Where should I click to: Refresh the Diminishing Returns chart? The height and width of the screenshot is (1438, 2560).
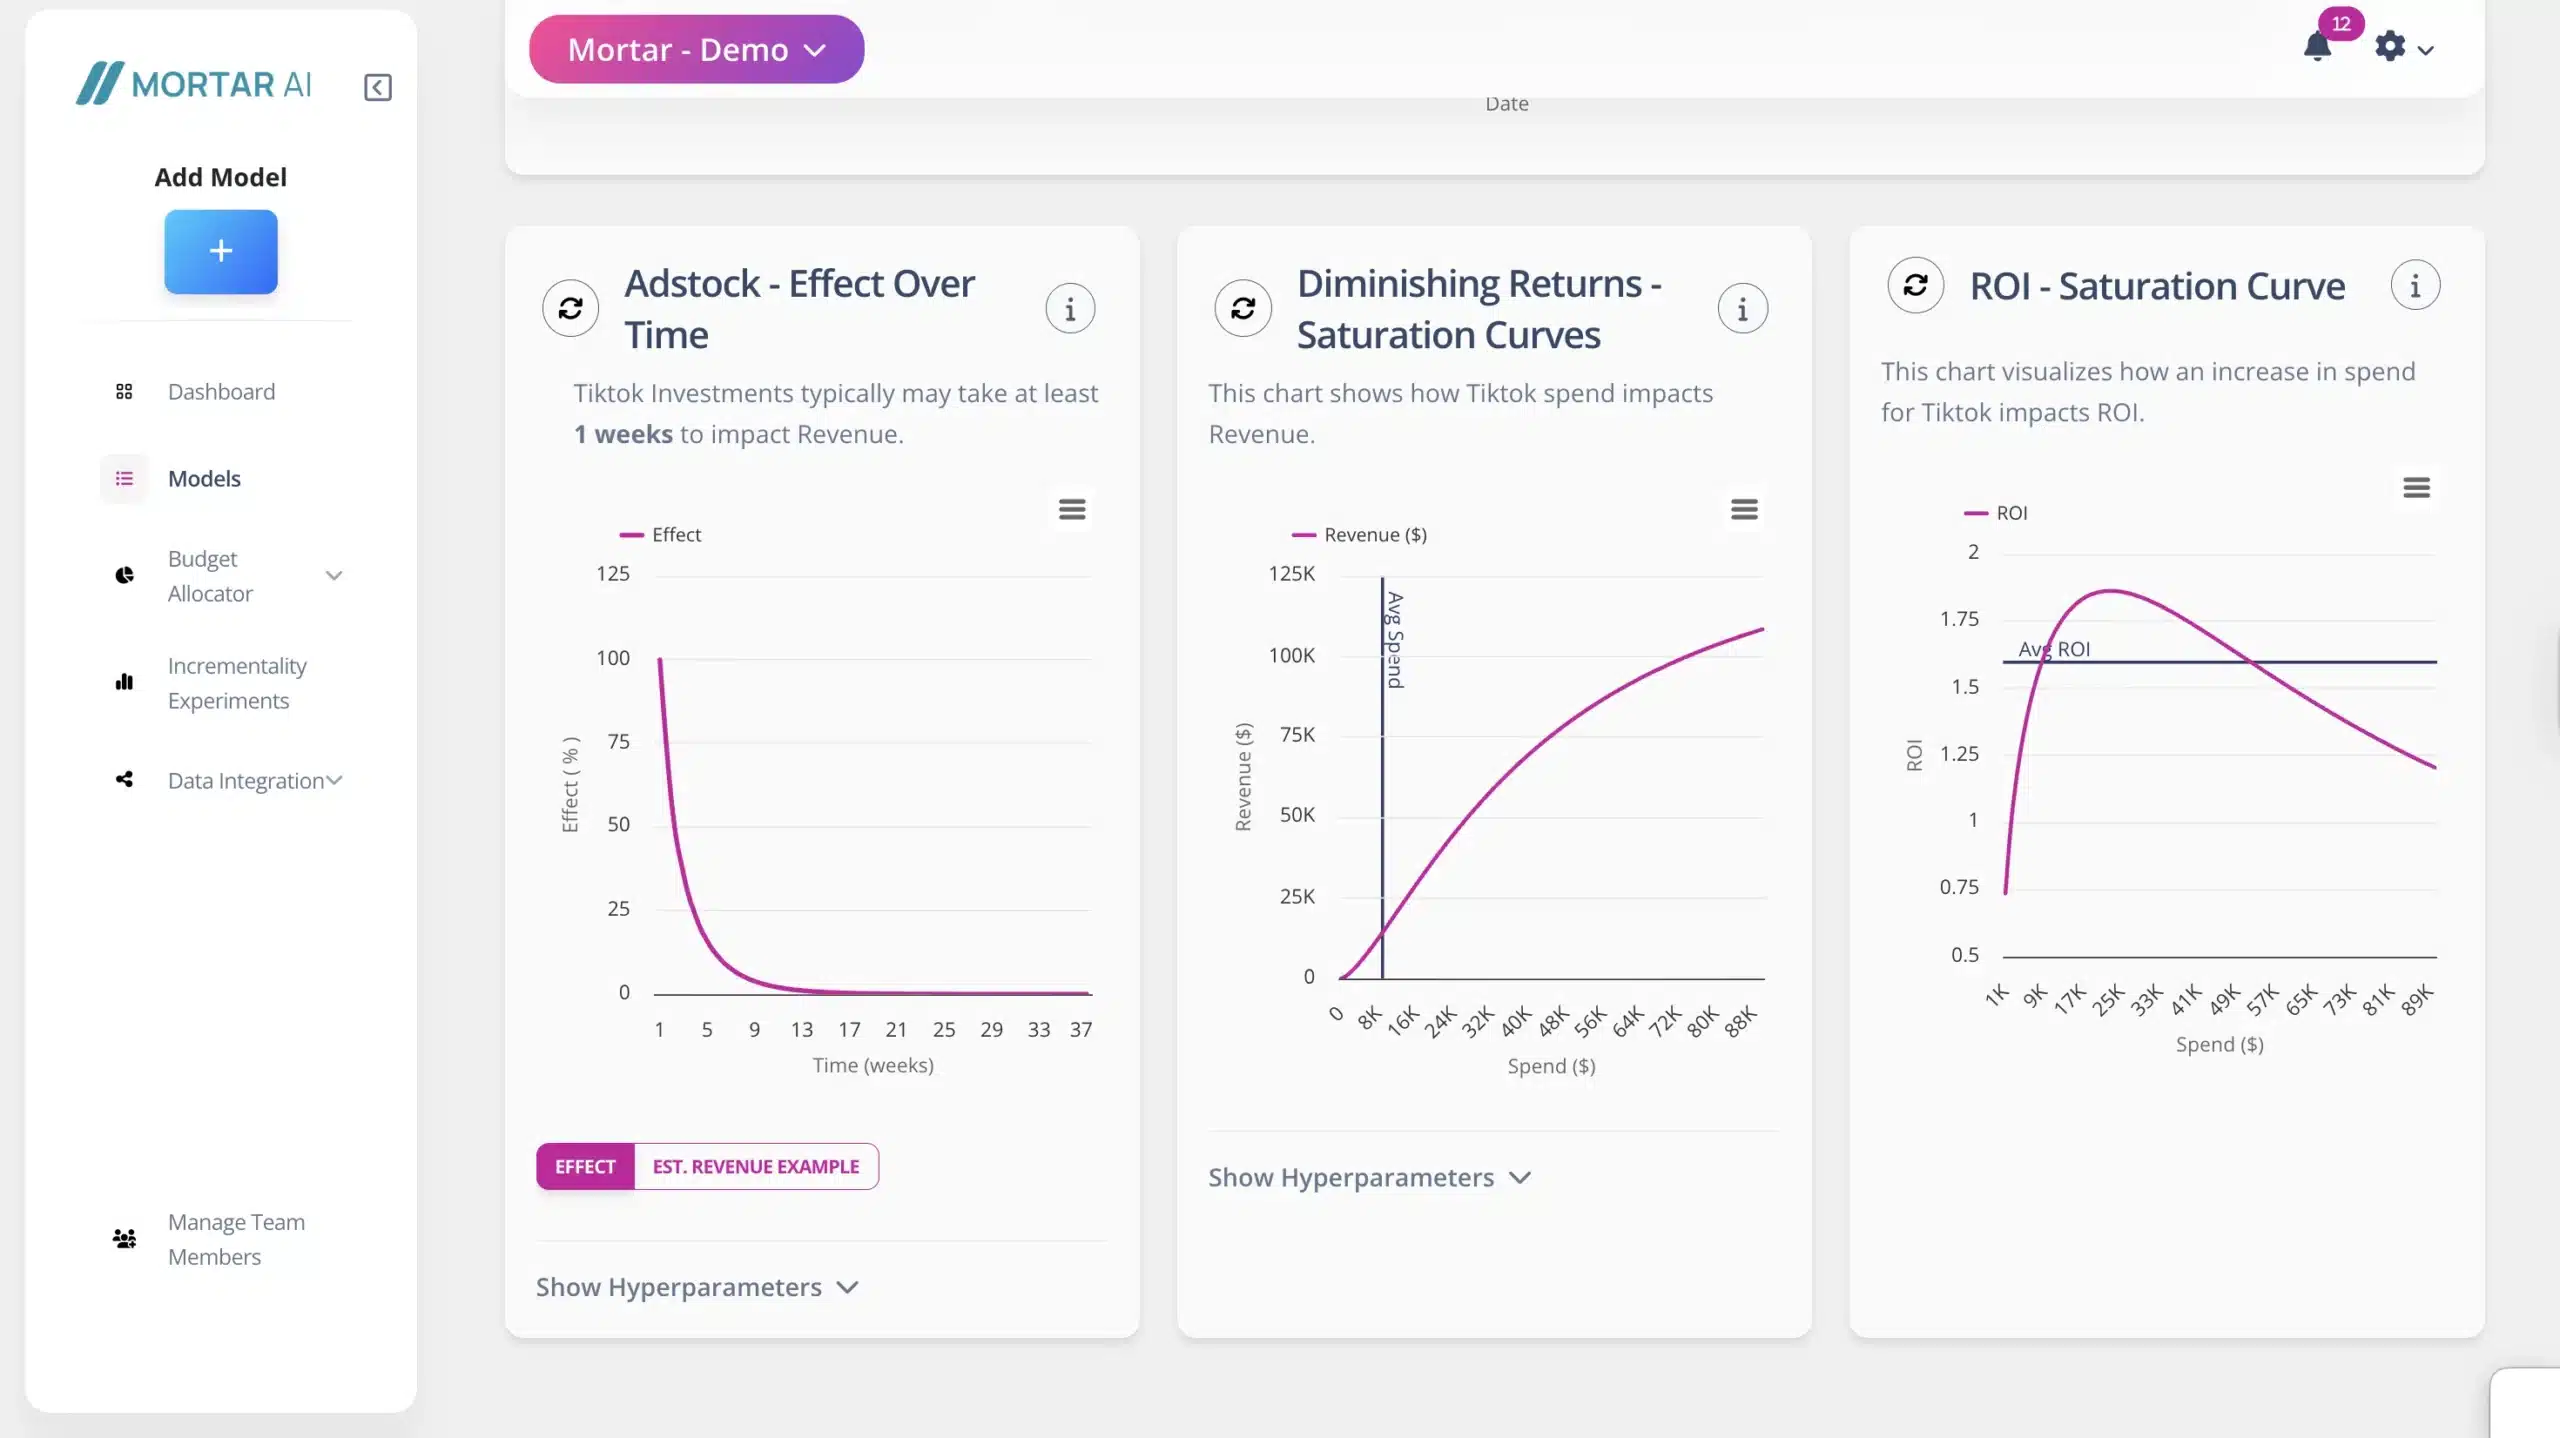tap(1242, 308)
